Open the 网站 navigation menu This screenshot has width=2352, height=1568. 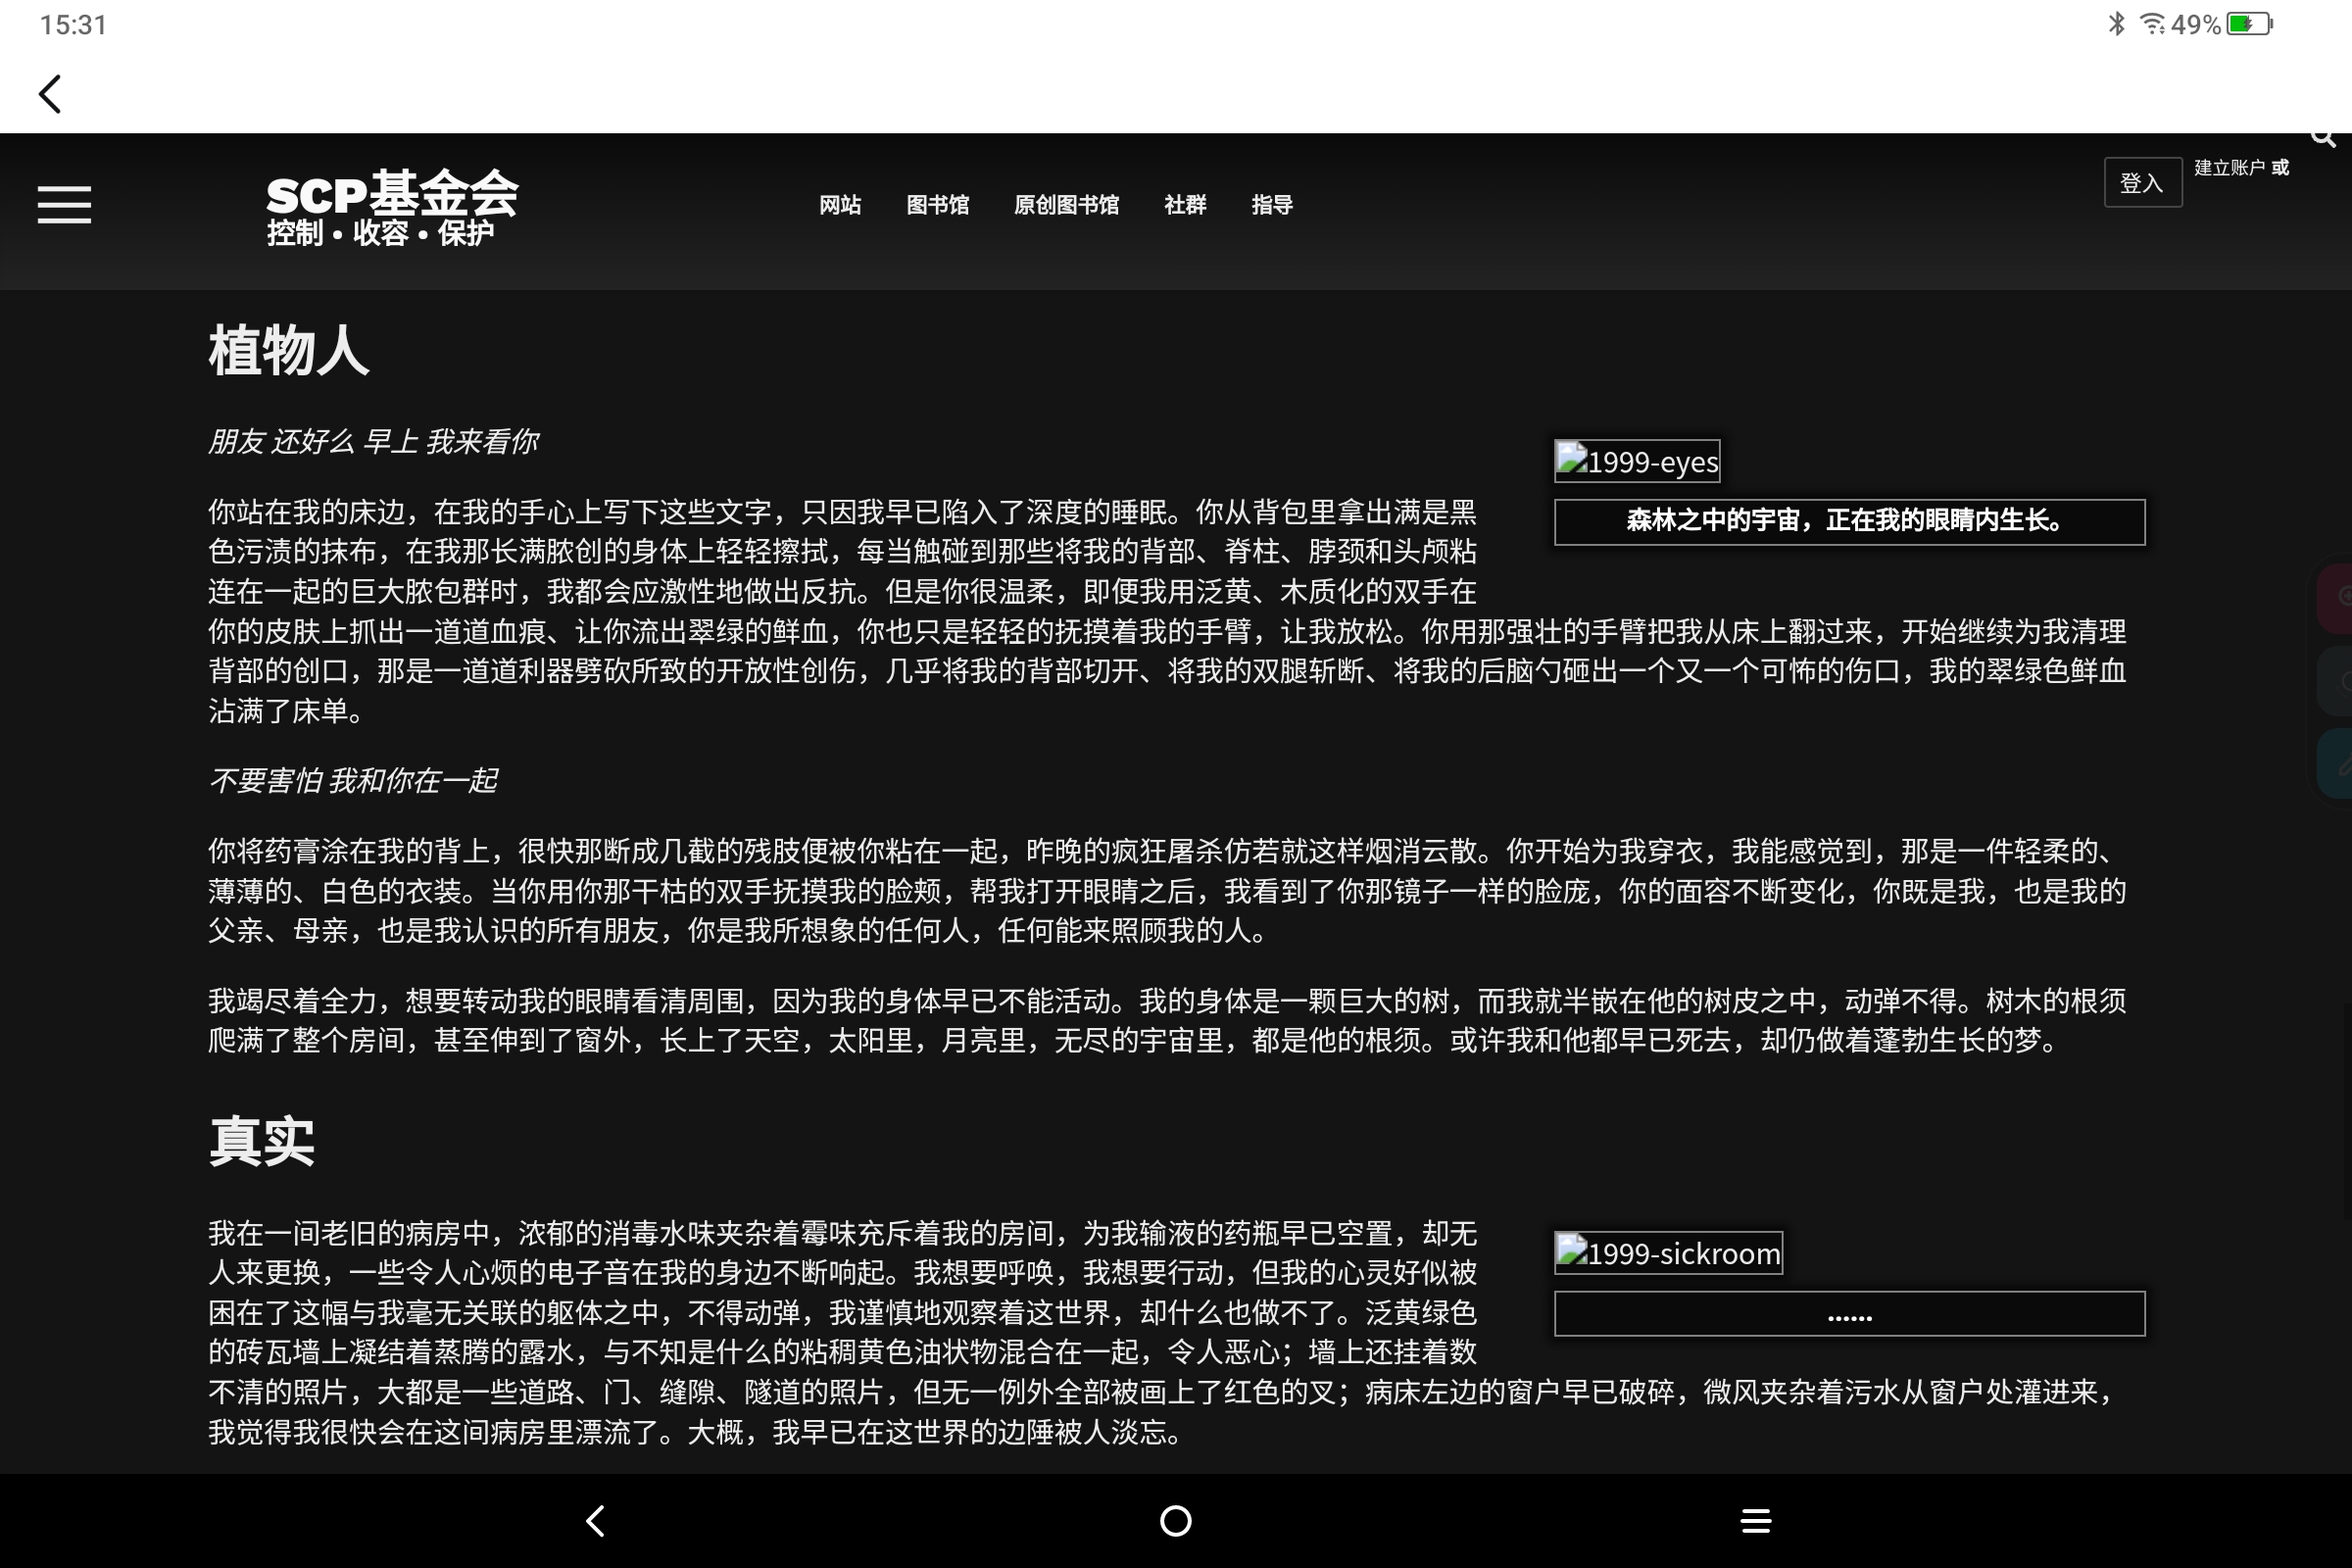pos(840,205)
